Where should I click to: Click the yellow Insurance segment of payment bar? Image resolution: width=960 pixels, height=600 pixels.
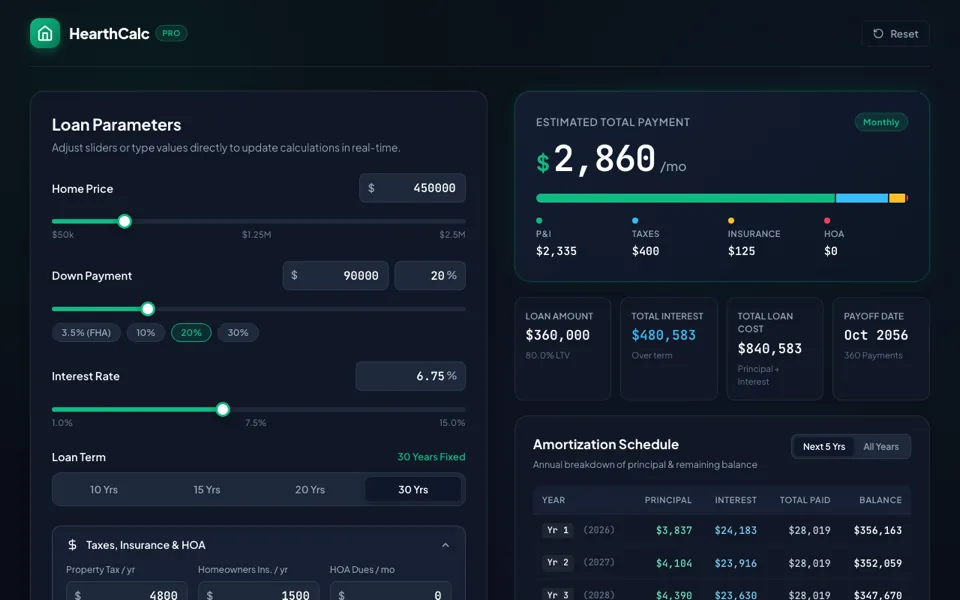coord(897,198)
